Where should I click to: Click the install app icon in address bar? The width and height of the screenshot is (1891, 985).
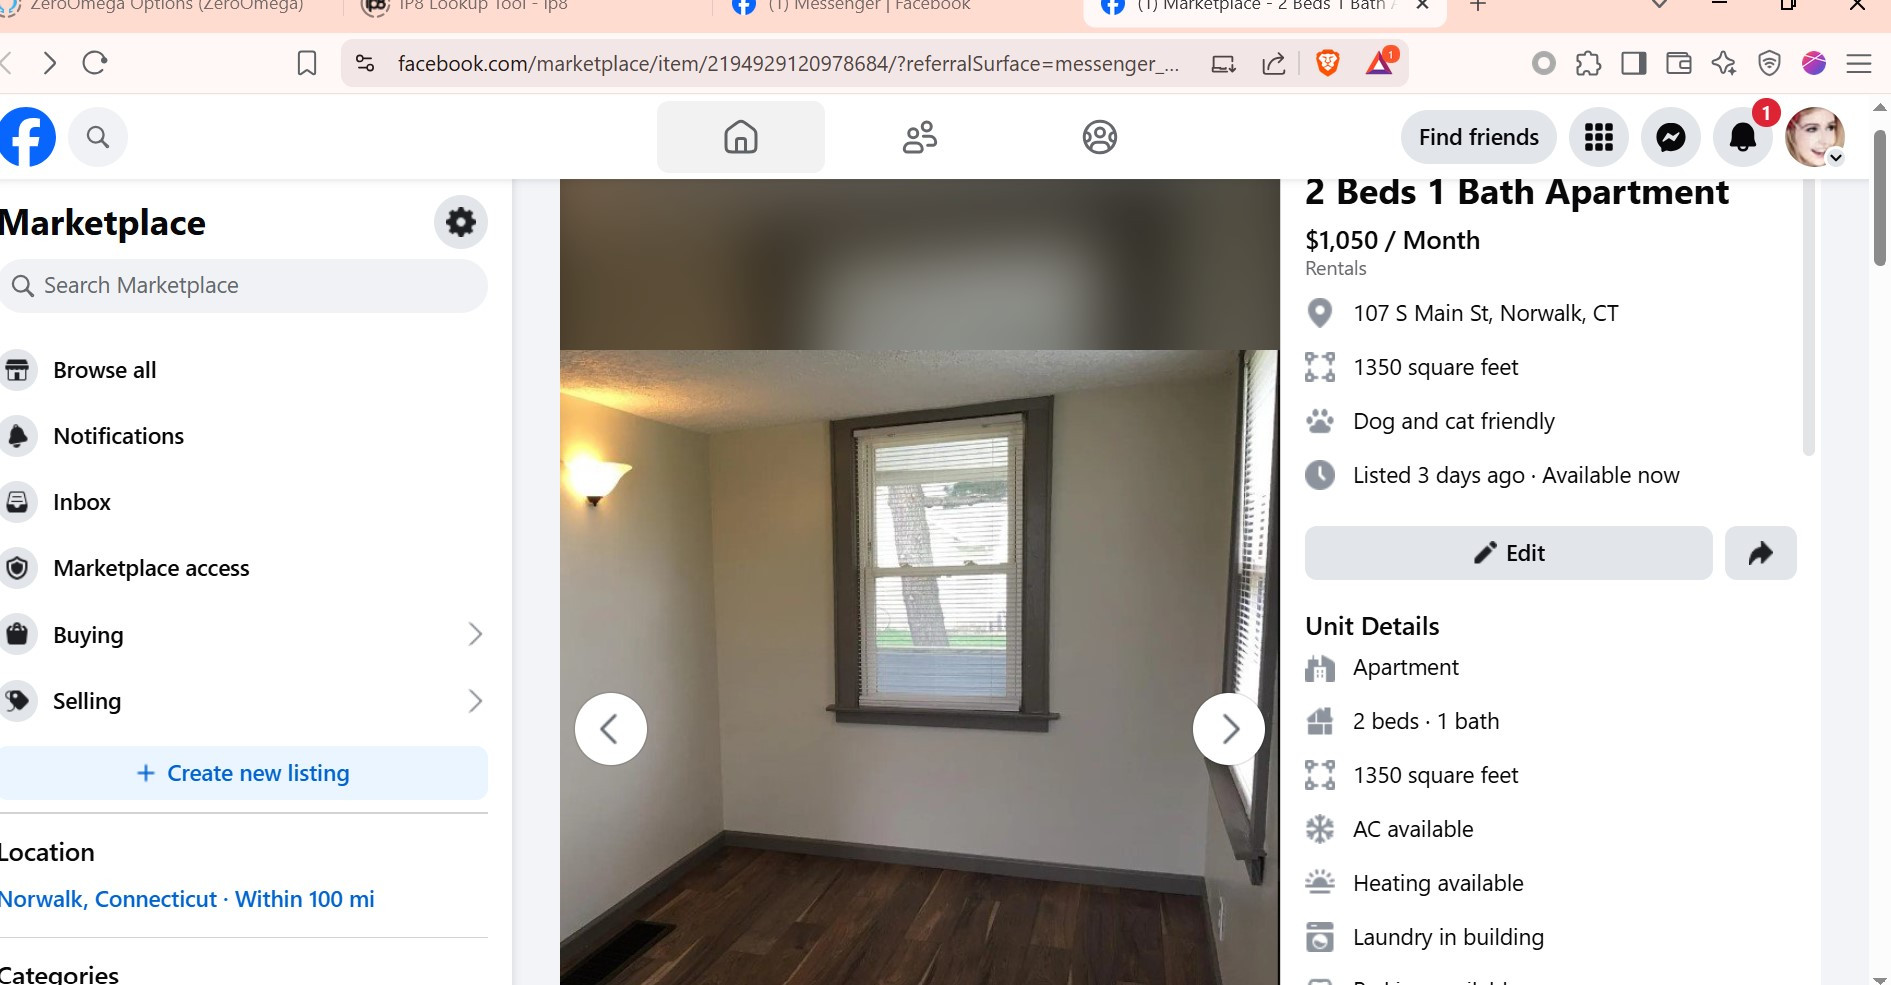[x=1223, y=64]
